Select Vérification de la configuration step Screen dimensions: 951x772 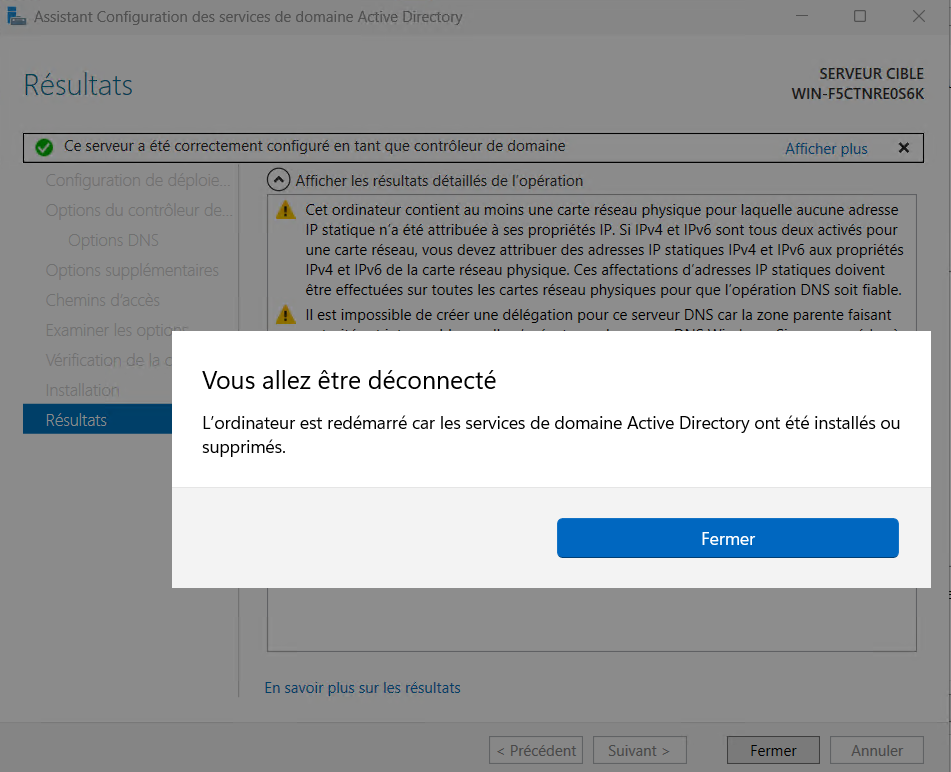109,360
